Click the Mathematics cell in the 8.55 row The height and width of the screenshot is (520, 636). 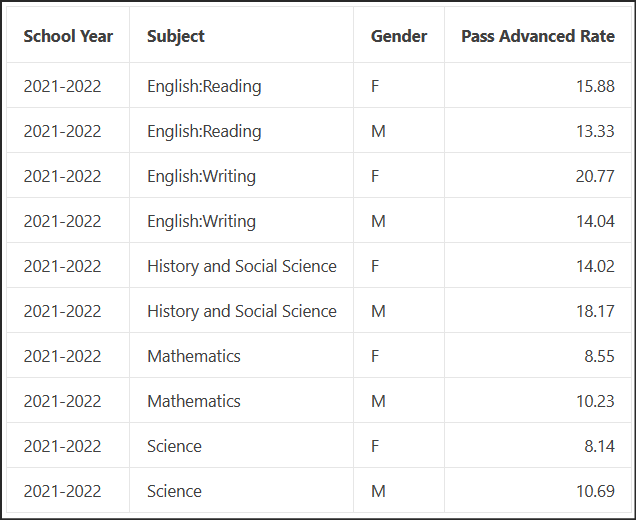coord(194,356)
